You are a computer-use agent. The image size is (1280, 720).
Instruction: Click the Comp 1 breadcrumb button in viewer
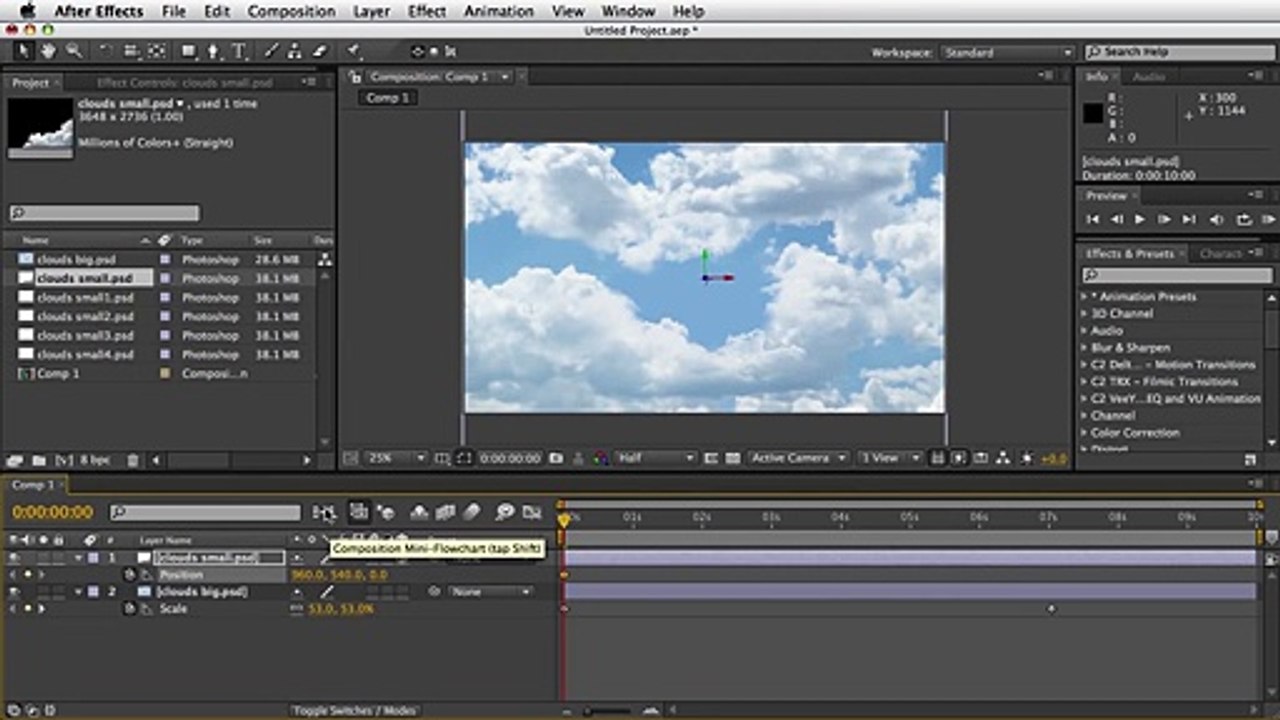pos(388,98)
